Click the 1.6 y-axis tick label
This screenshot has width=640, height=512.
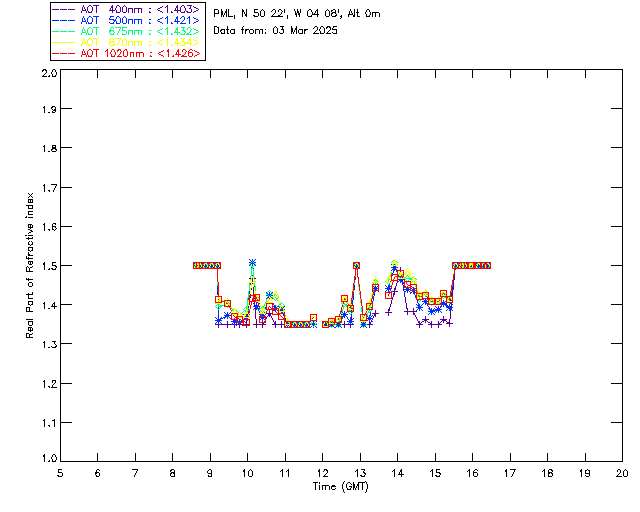tap(49, 227)
